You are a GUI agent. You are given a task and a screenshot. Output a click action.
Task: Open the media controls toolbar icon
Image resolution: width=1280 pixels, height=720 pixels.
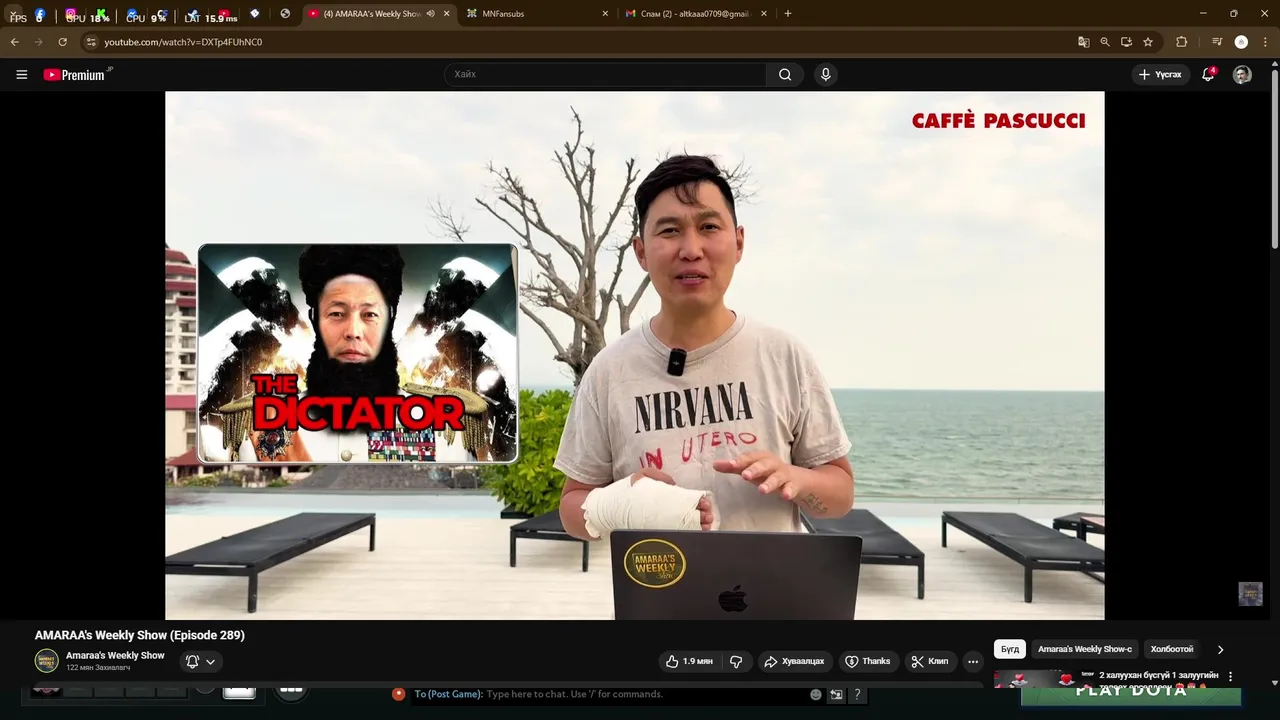point(1217,42)
